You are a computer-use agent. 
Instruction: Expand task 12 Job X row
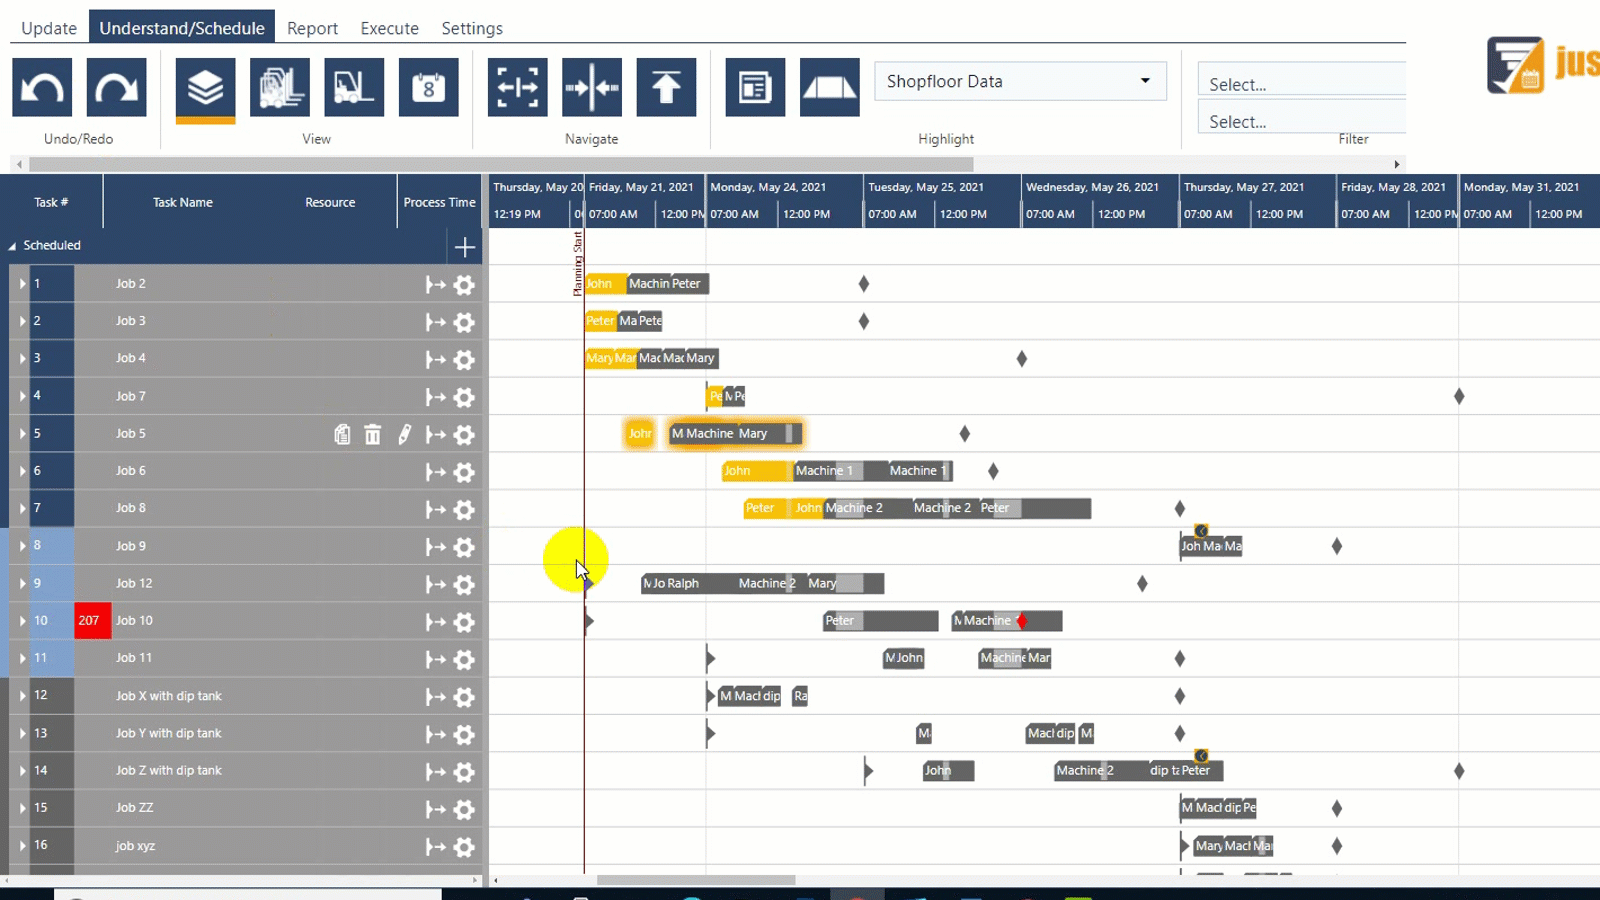pos(22,695)
